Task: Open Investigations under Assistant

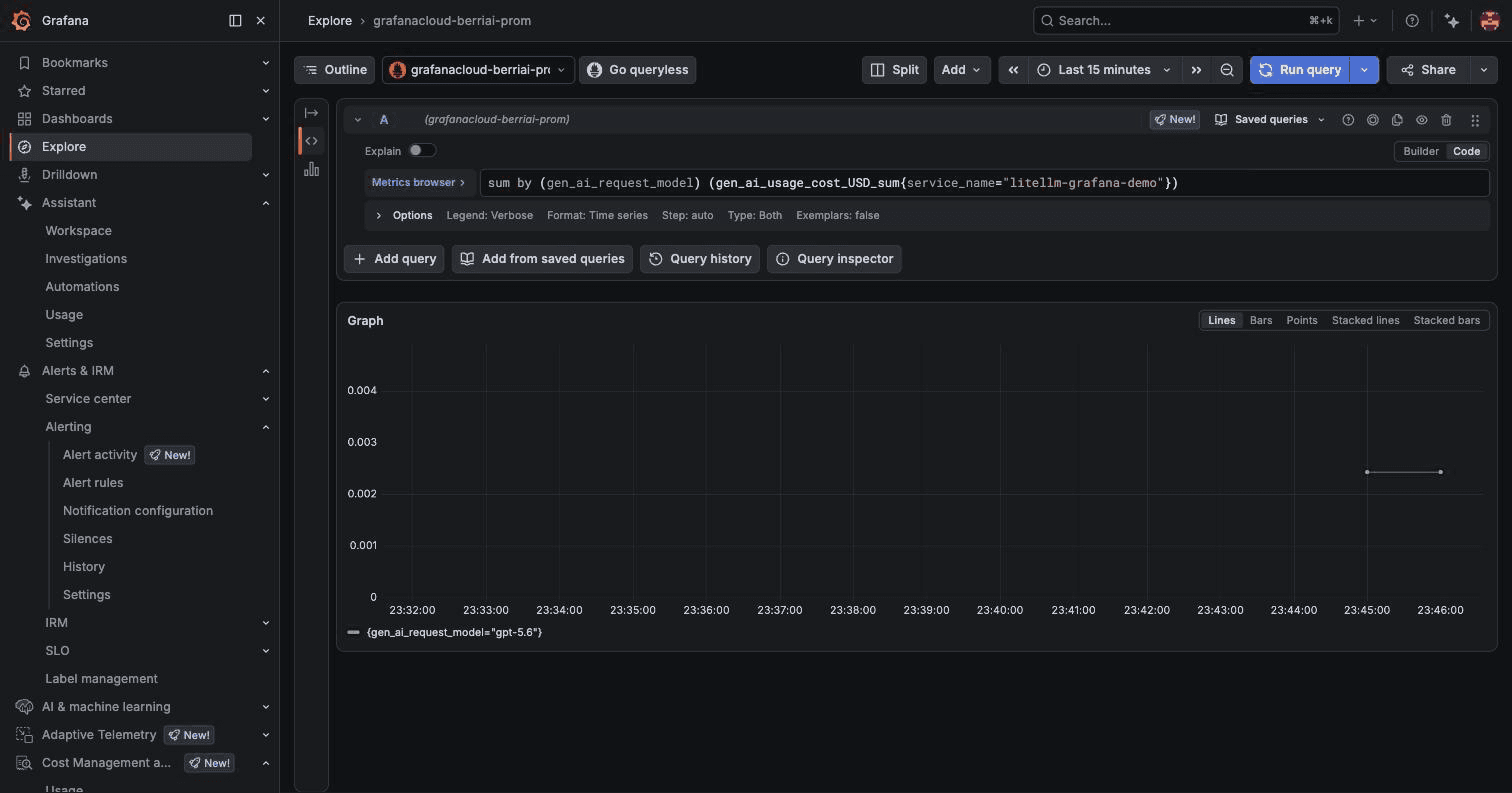Action: click(86, 259)
